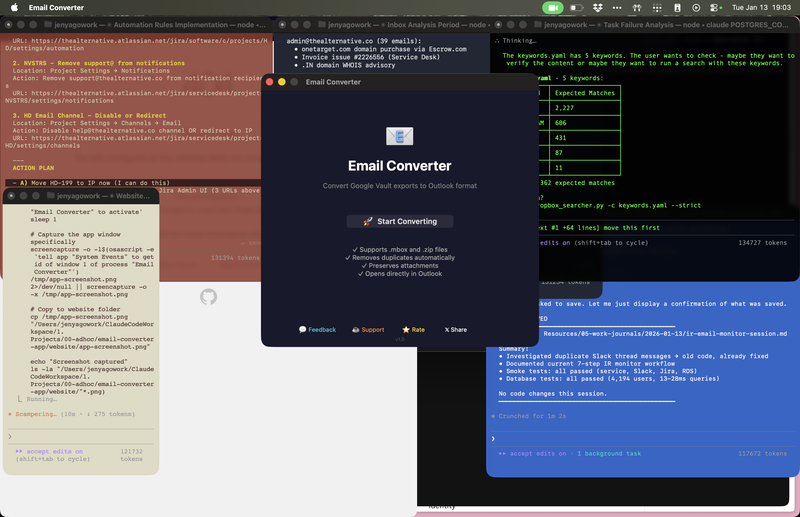Click the 'ACTION PLAN' heading in red terminal
Image resolution: width=800 pixels, height=517 pixels.
pyautogui.click(x=33, y=167)
